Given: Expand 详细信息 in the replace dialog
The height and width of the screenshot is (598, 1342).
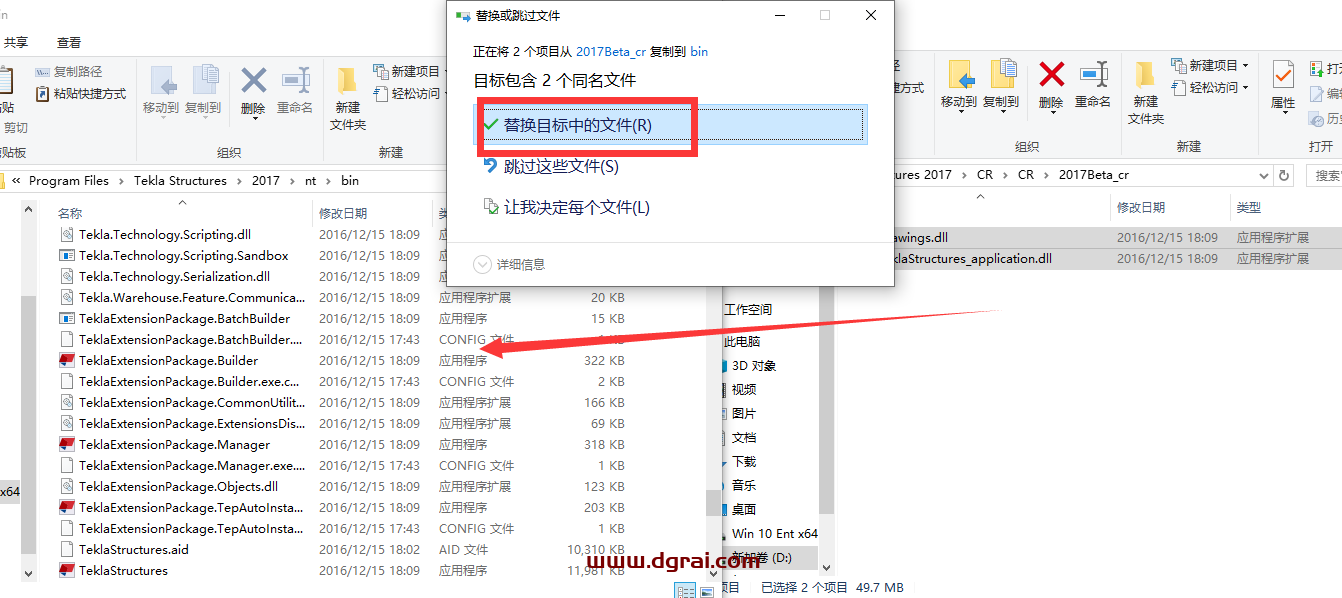Looking at the screenshot, I should 510,264.
